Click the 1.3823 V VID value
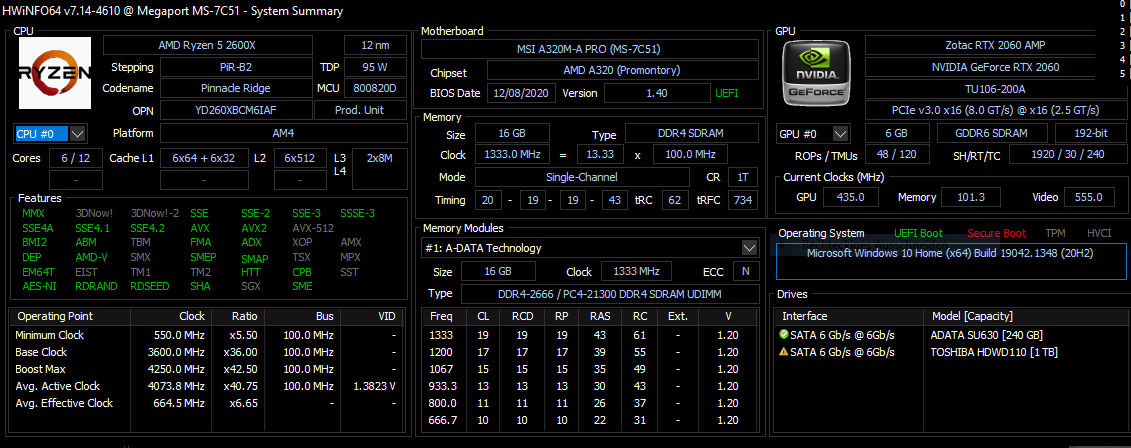The width and height of the screenshot is (1131, 448). click(x=372, y=386)
